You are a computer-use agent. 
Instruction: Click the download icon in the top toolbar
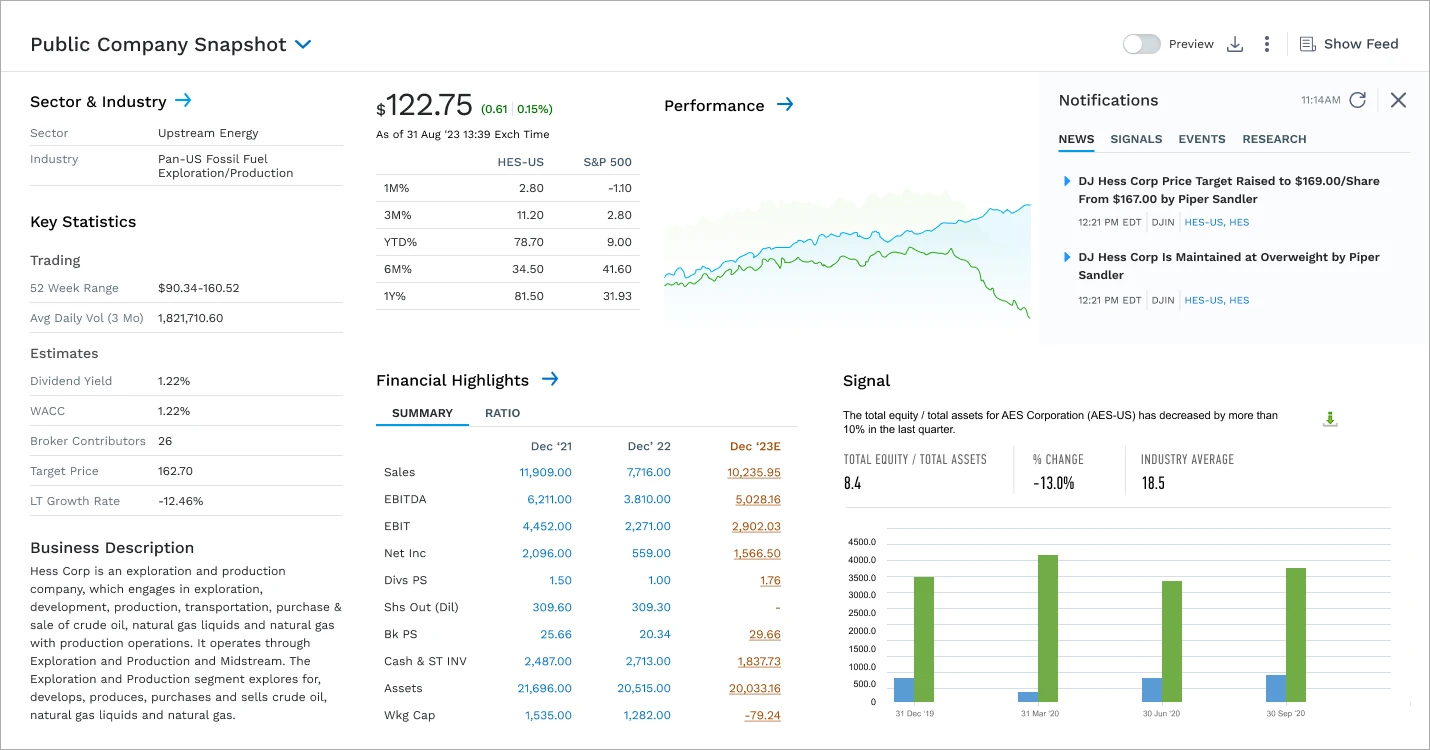click(x=1235, y=44)
